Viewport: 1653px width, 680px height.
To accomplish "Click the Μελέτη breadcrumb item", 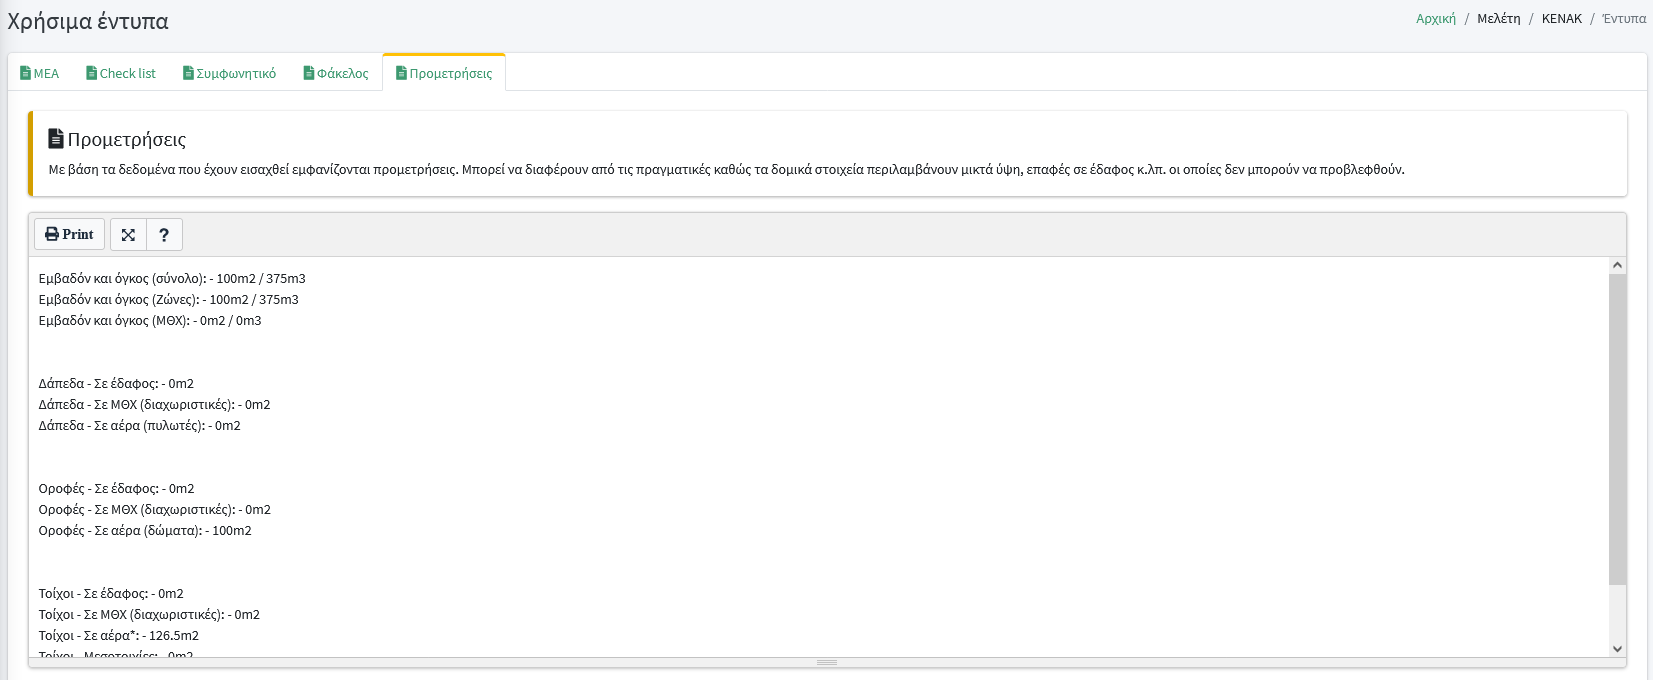I will [x=1498, y=19].
